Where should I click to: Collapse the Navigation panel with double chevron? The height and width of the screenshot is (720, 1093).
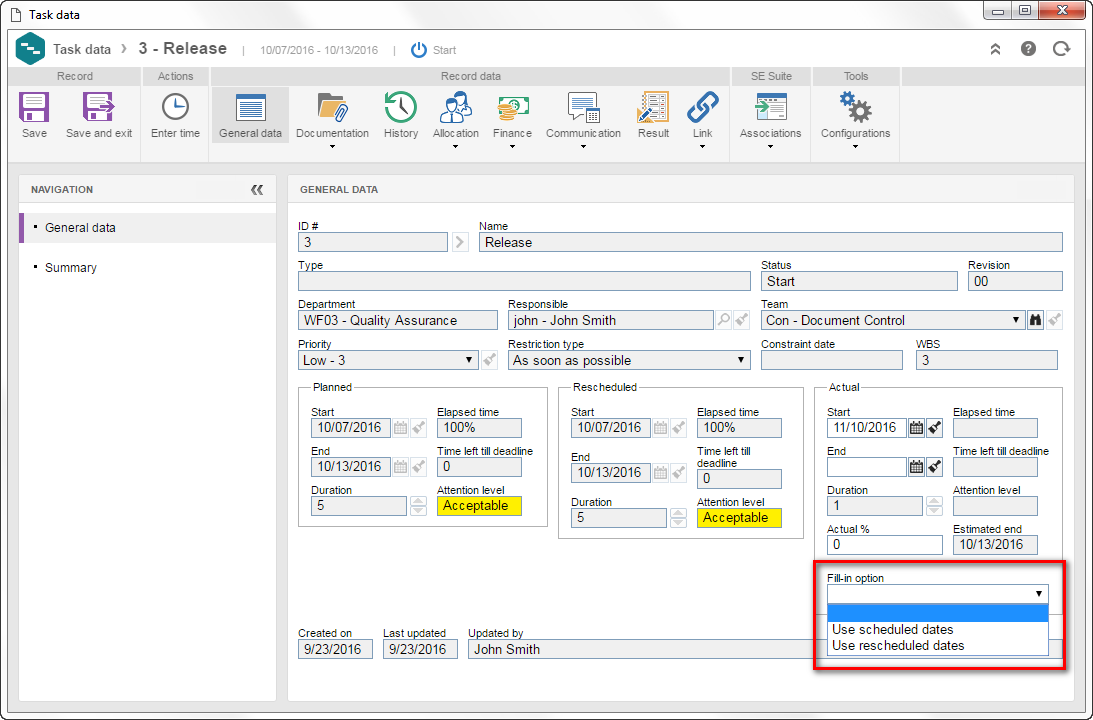click(x=257, y=190)
